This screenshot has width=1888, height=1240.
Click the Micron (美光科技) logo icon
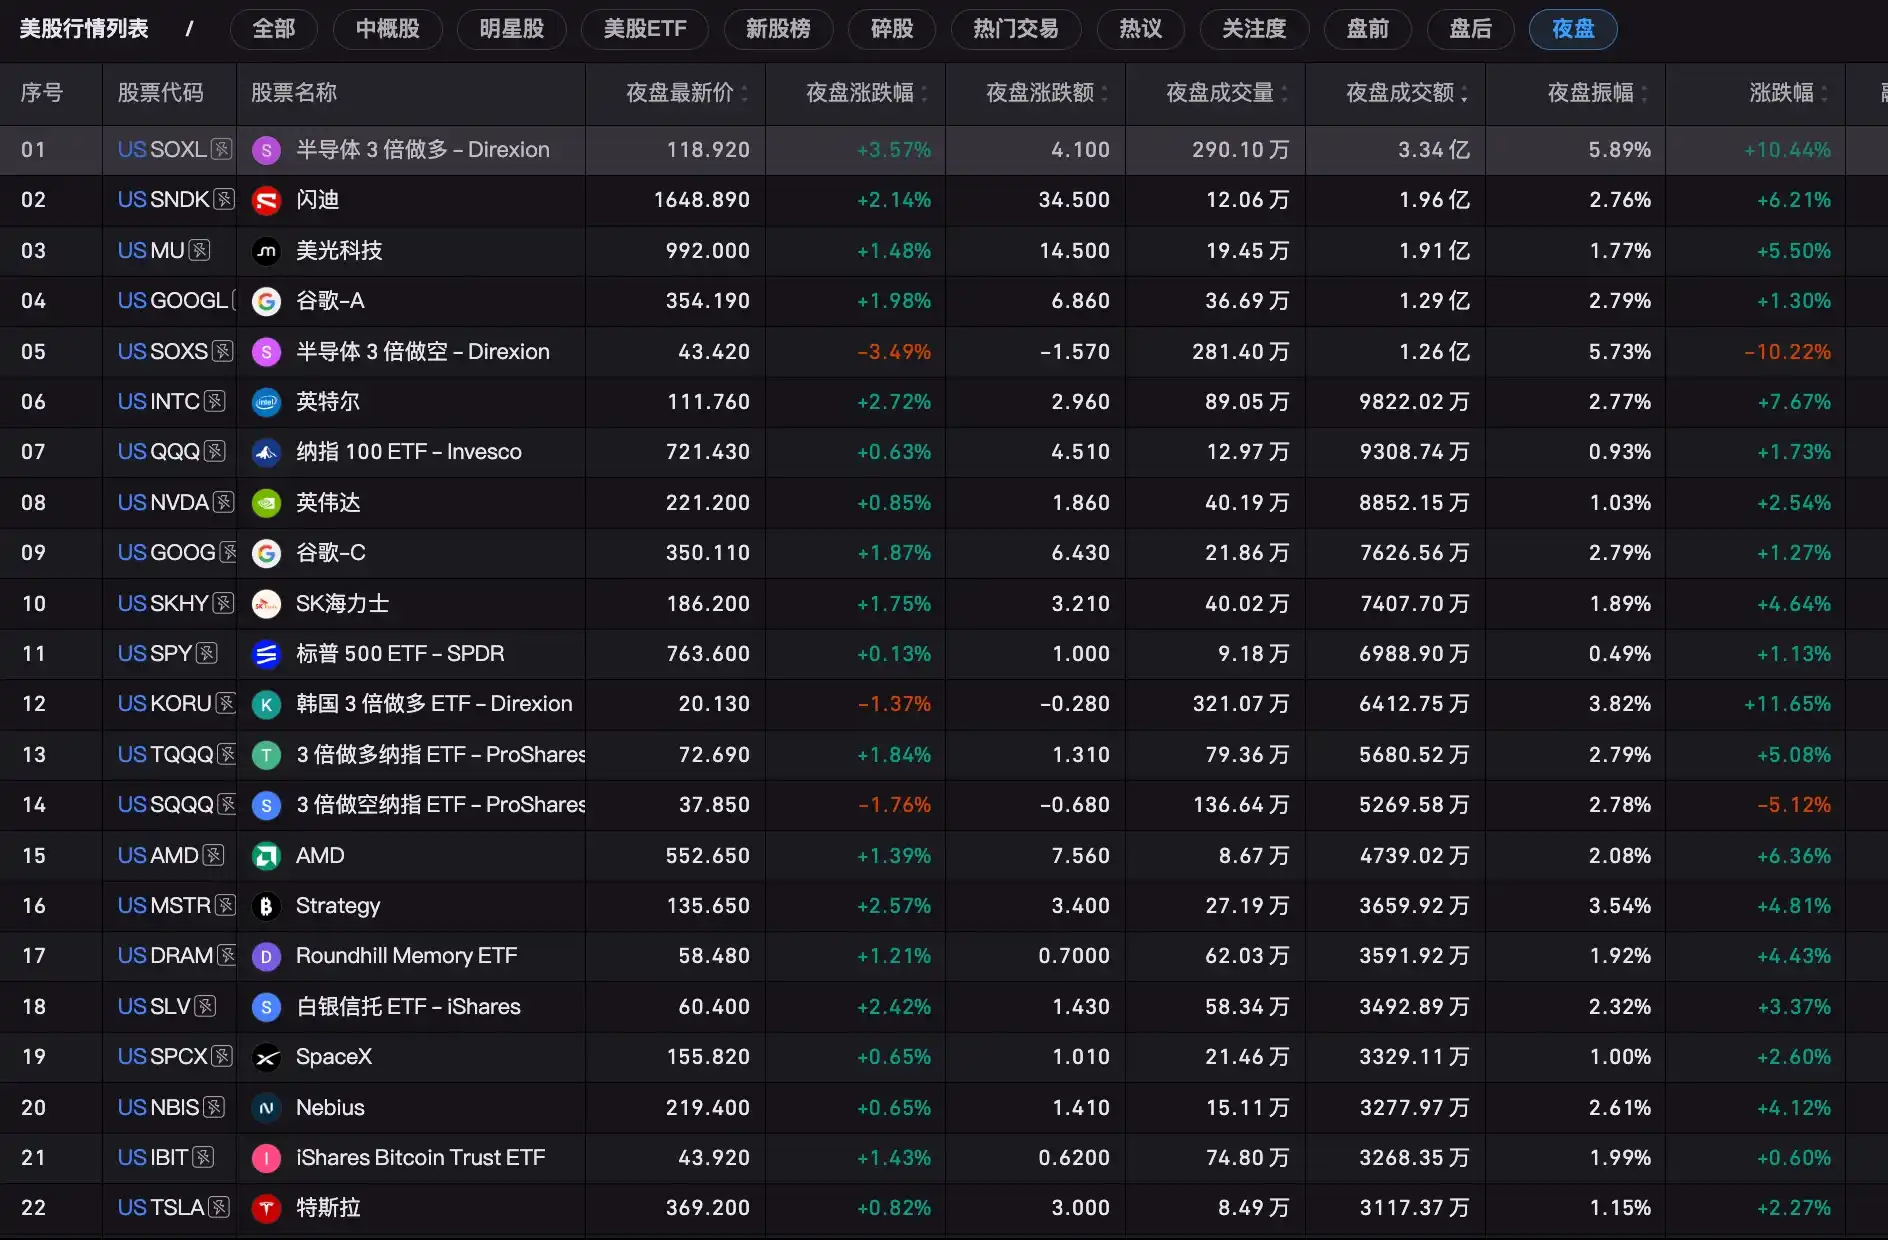pos(266,251)
